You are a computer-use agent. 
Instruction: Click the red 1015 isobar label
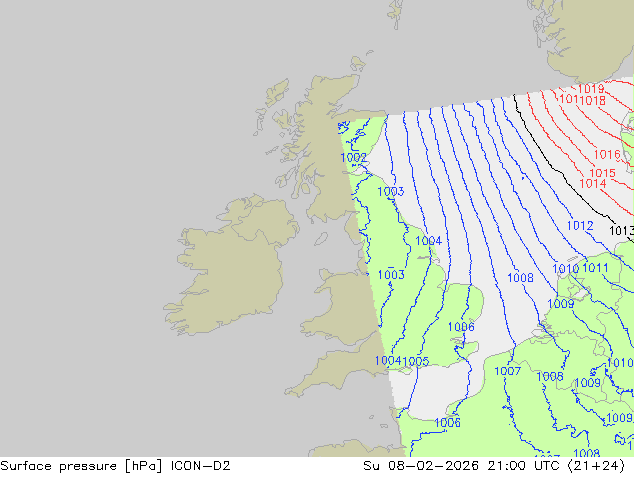(x=602, y=173)
